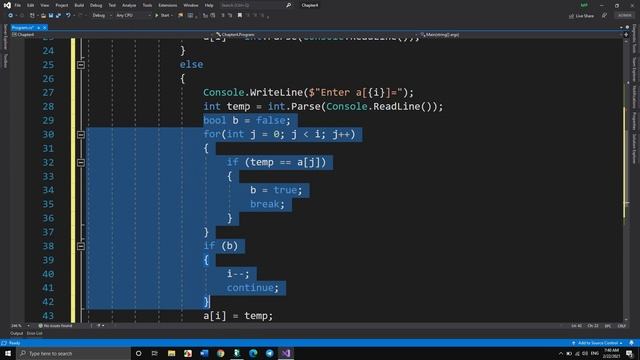Screen dimensions: 640x360
Task: Click Add to Source Control
Action: point(597,343)
